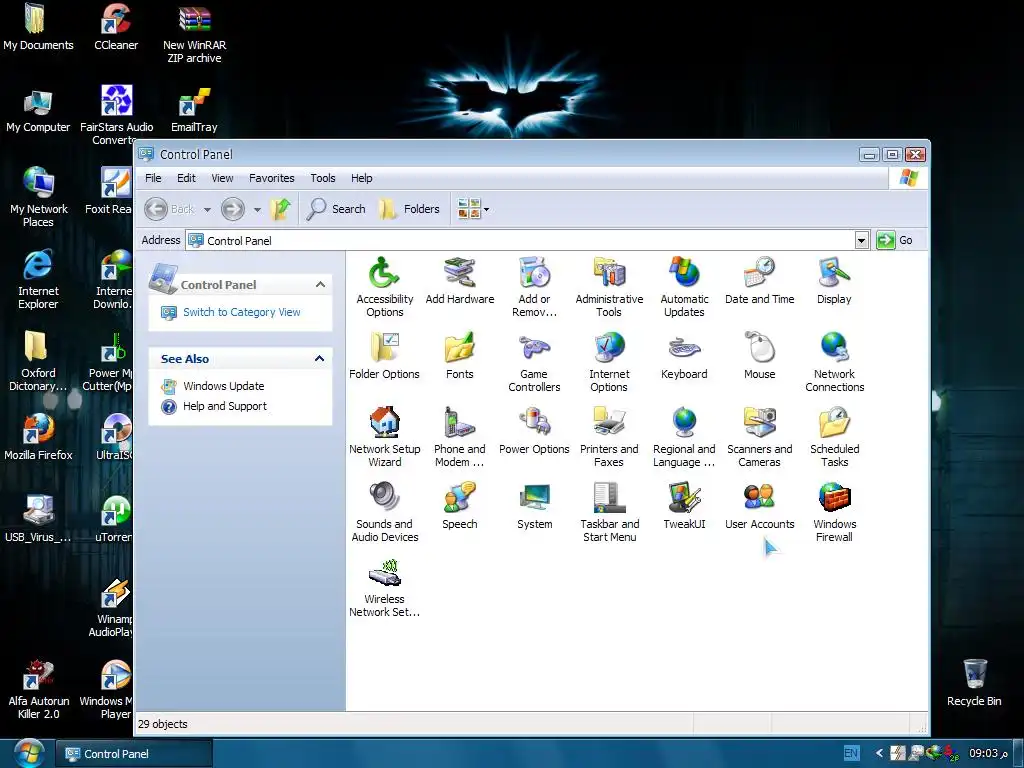Click the Go button
1024x768 pixels.
point(895,240)
